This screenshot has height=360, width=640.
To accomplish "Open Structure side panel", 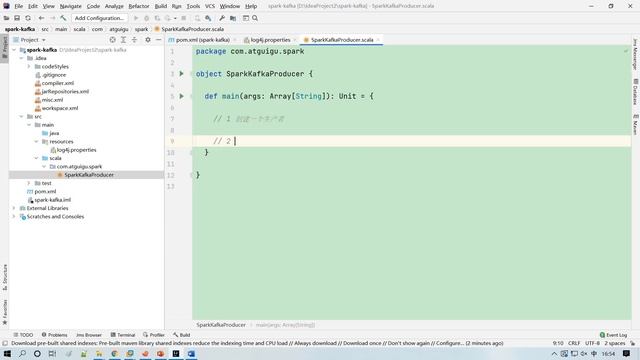I will click(5, 277).
